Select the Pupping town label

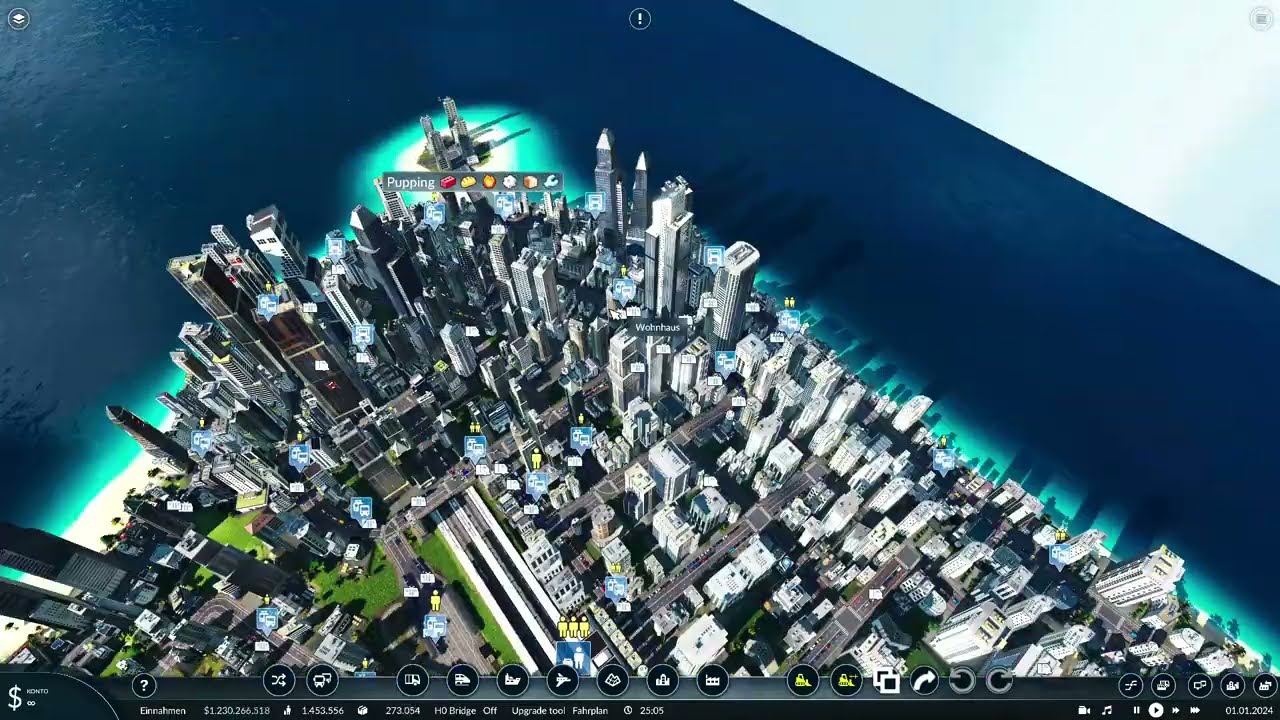pyautogui.click(x=411, y=182)
